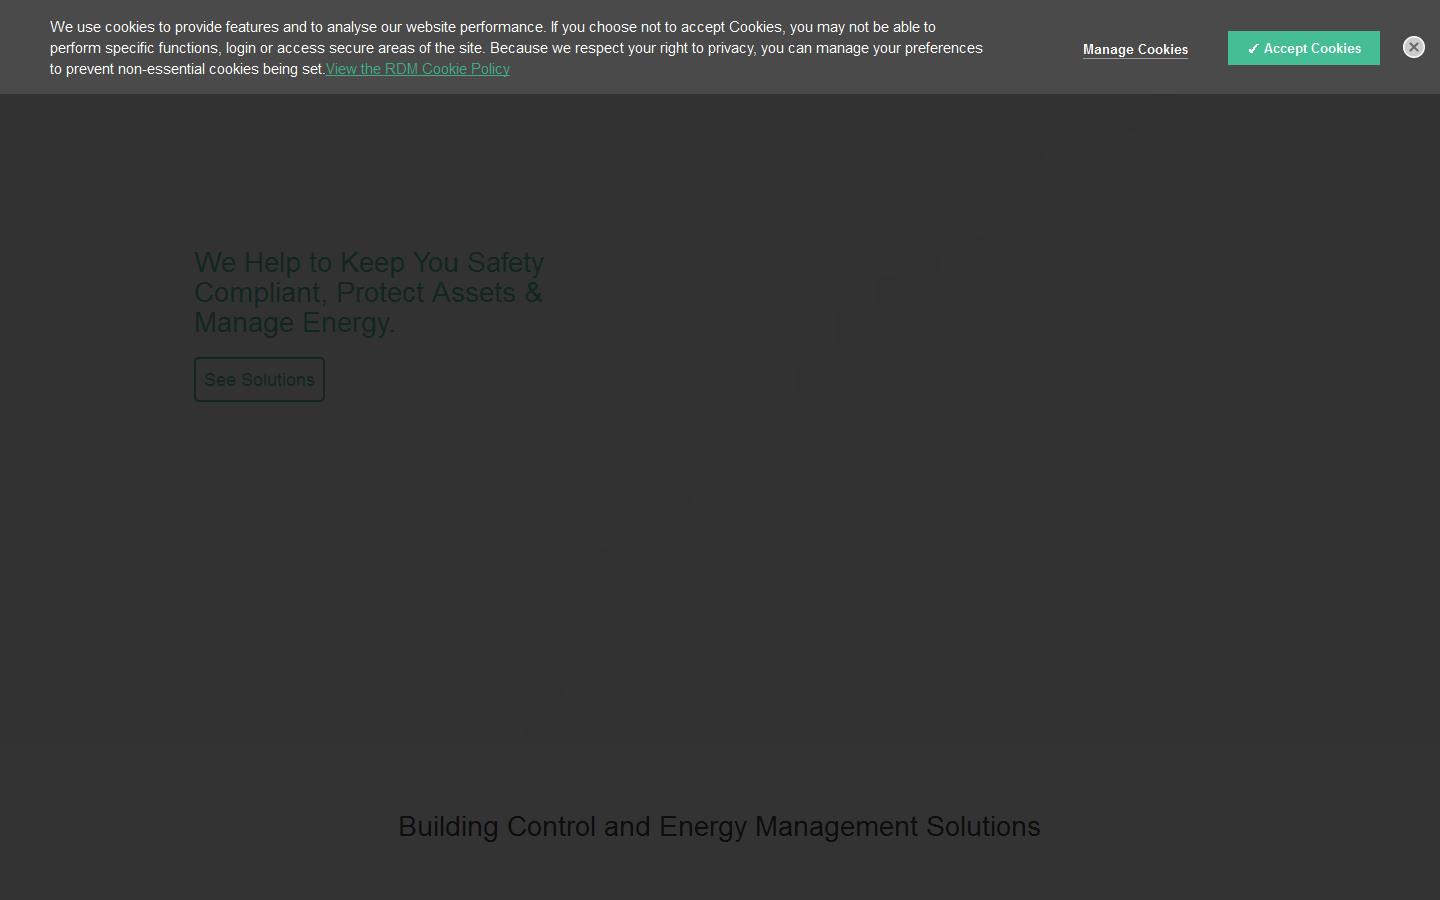Click the checkmark icon on Accept Cookies button
This screenshot has width=1440, height=900.
point(1254,48)
